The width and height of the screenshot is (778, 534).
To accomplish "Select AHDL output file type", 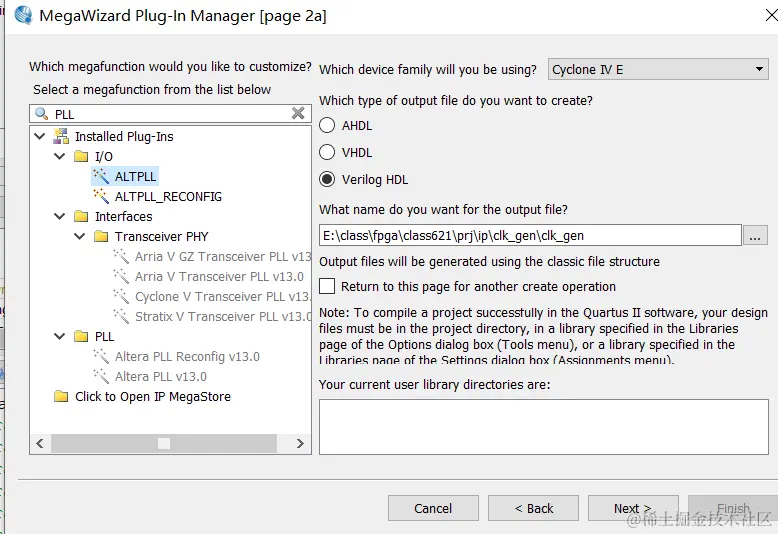I will (x=327, y=125).
